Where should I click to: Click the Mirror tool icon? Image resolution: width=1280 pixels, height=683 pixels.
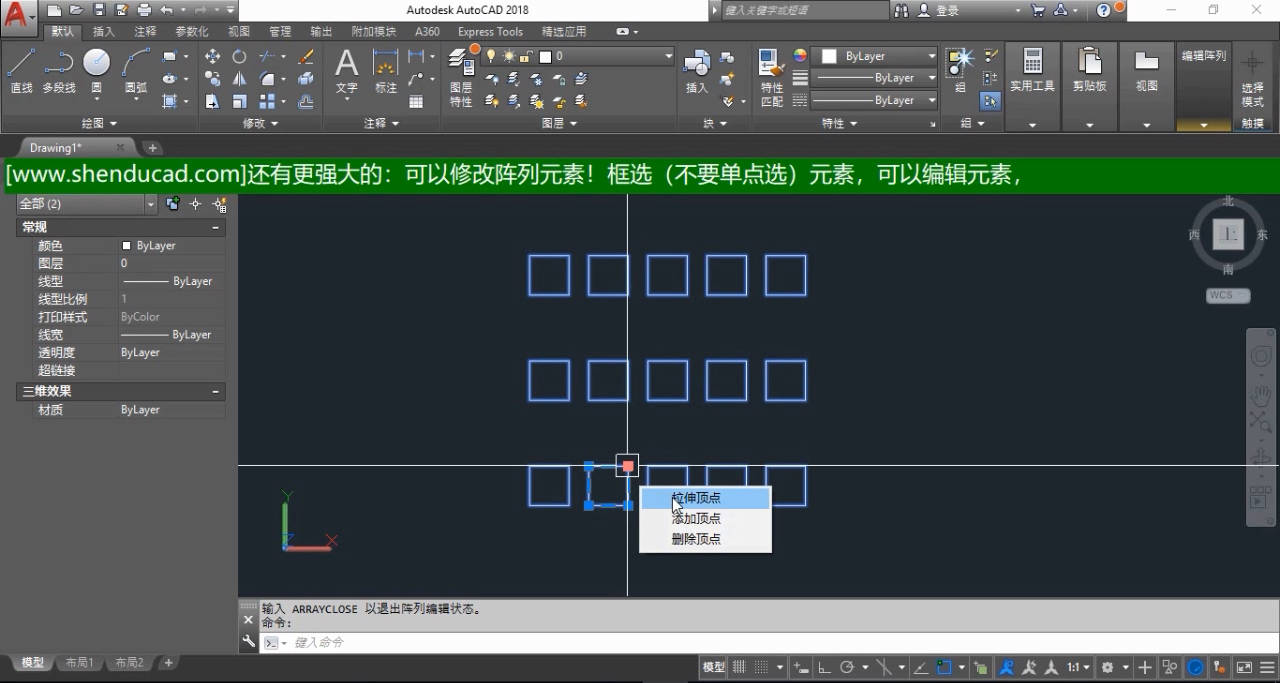point(239,79)
